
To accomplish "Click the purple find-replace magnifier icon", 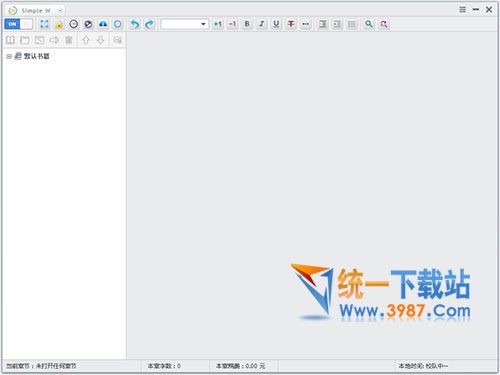I will 384,24.
